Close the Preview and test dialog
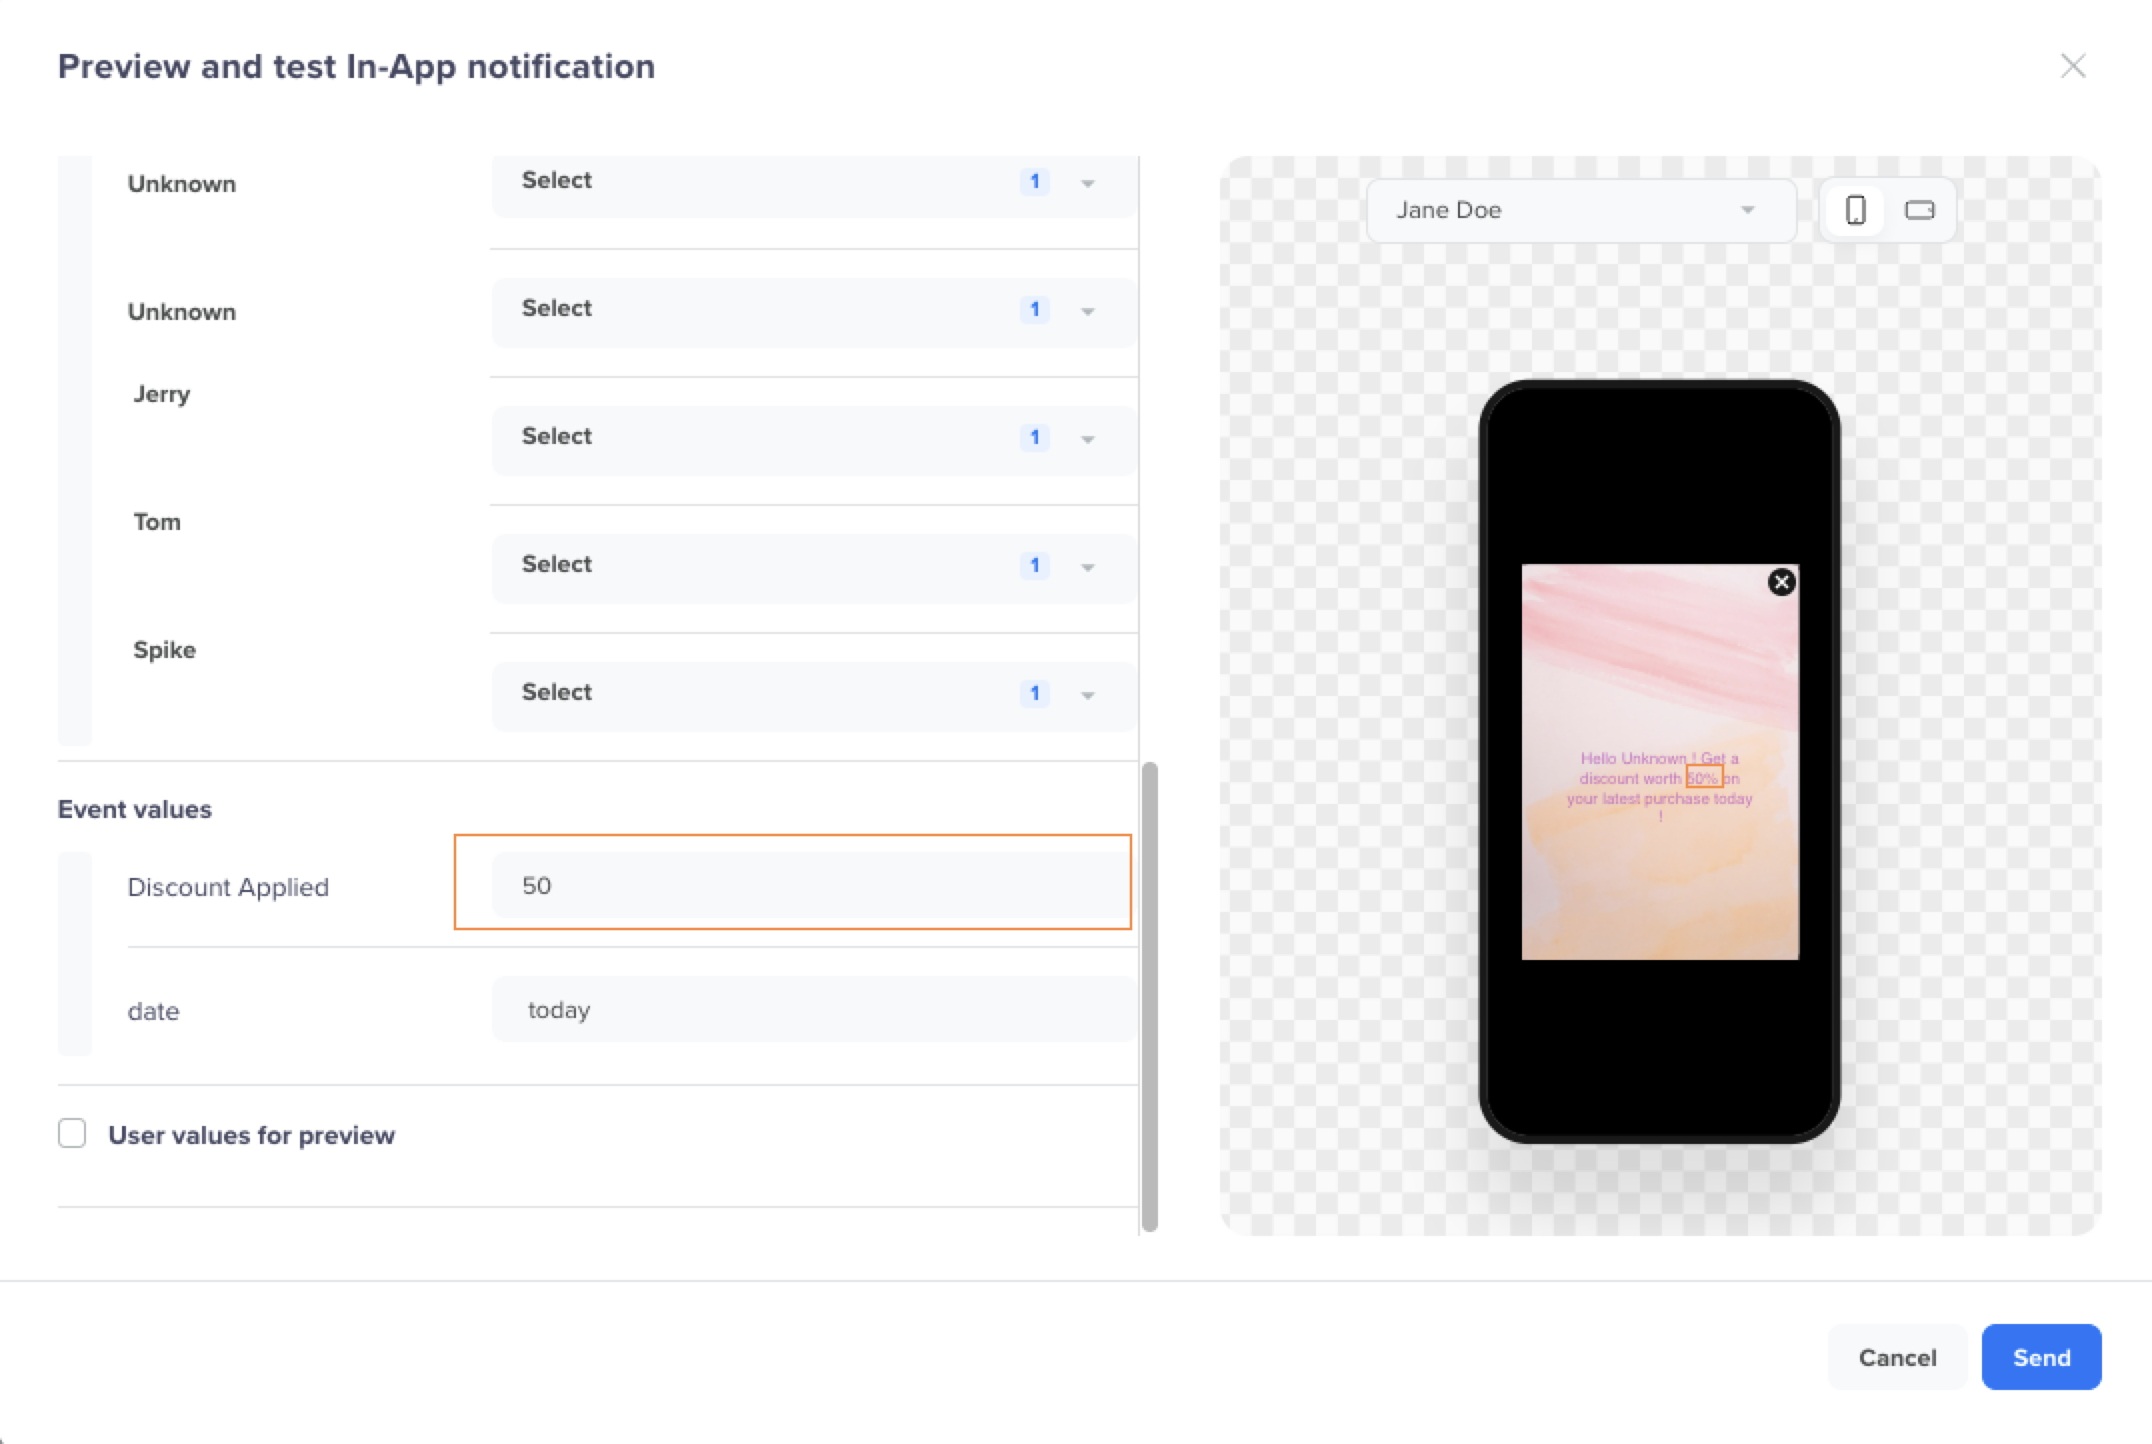 [x=2074, y=66]
